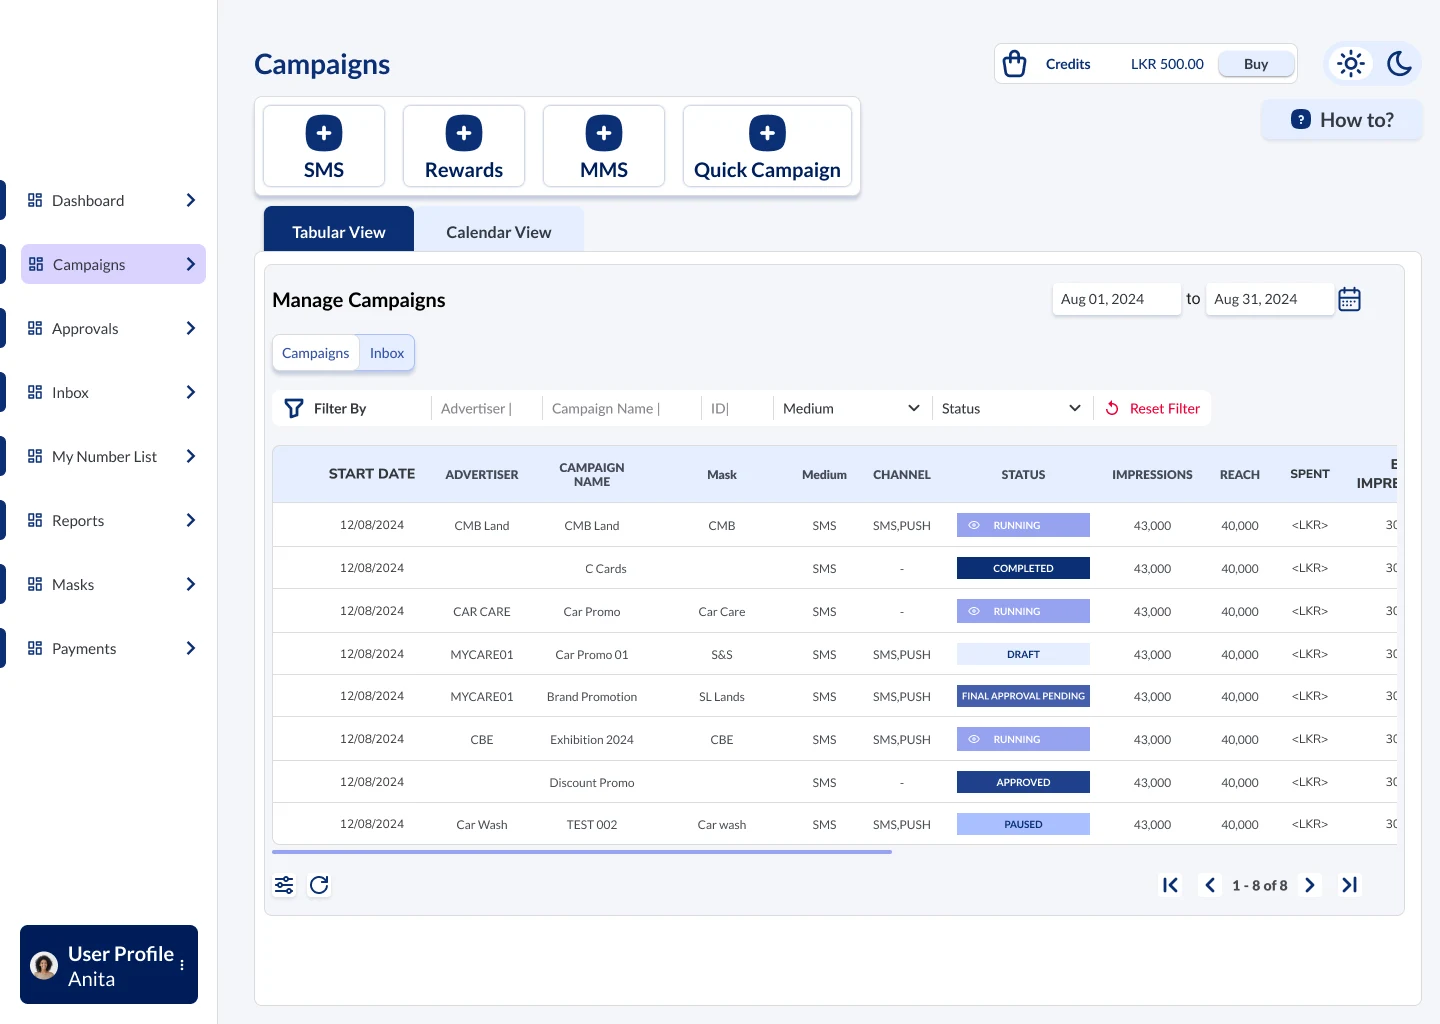Click Anita's profile avatar

click(44, 965)
